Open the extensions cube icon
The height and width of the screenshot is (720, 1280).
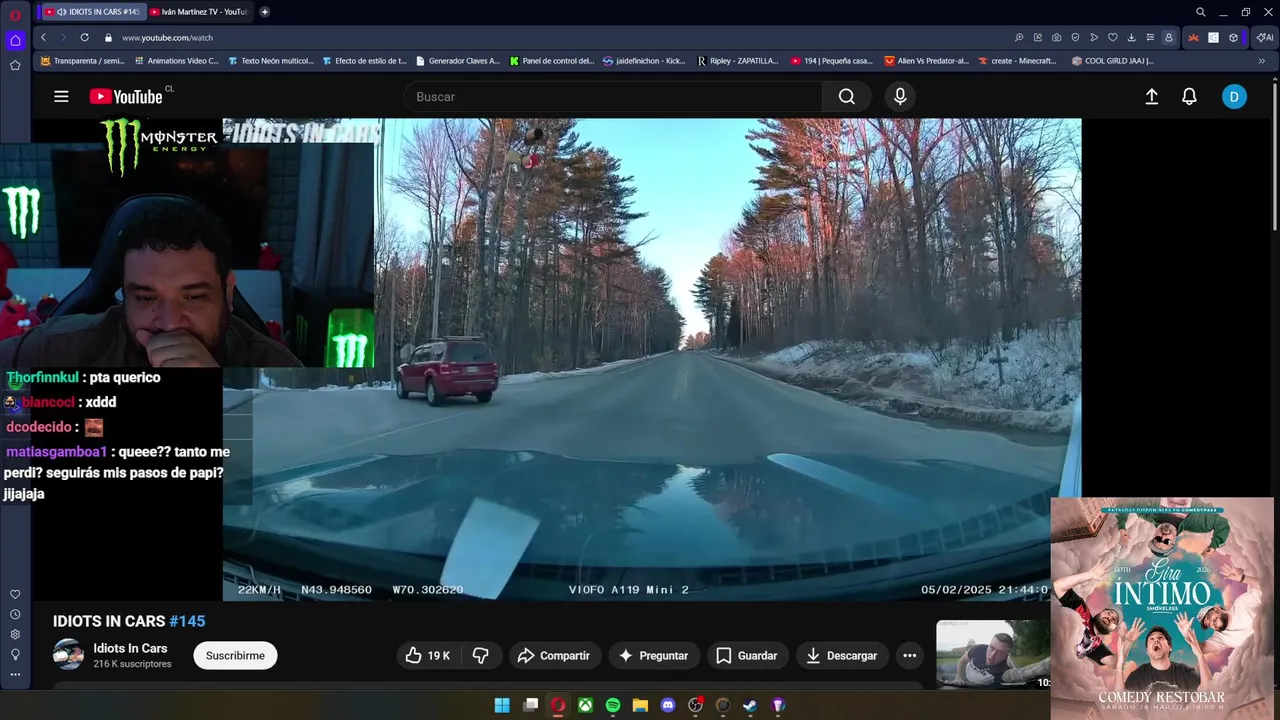pyautogui.click(x=1233, y=37)
